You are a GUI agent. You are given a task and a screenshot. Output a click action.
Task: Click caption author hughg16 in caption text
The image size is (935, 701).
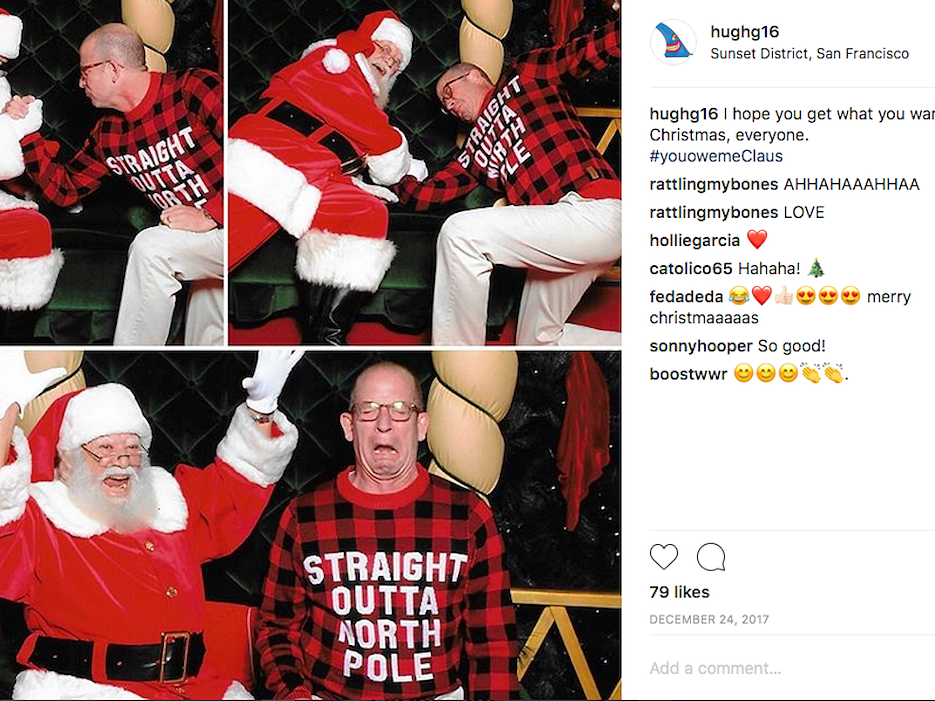point(683,114)
